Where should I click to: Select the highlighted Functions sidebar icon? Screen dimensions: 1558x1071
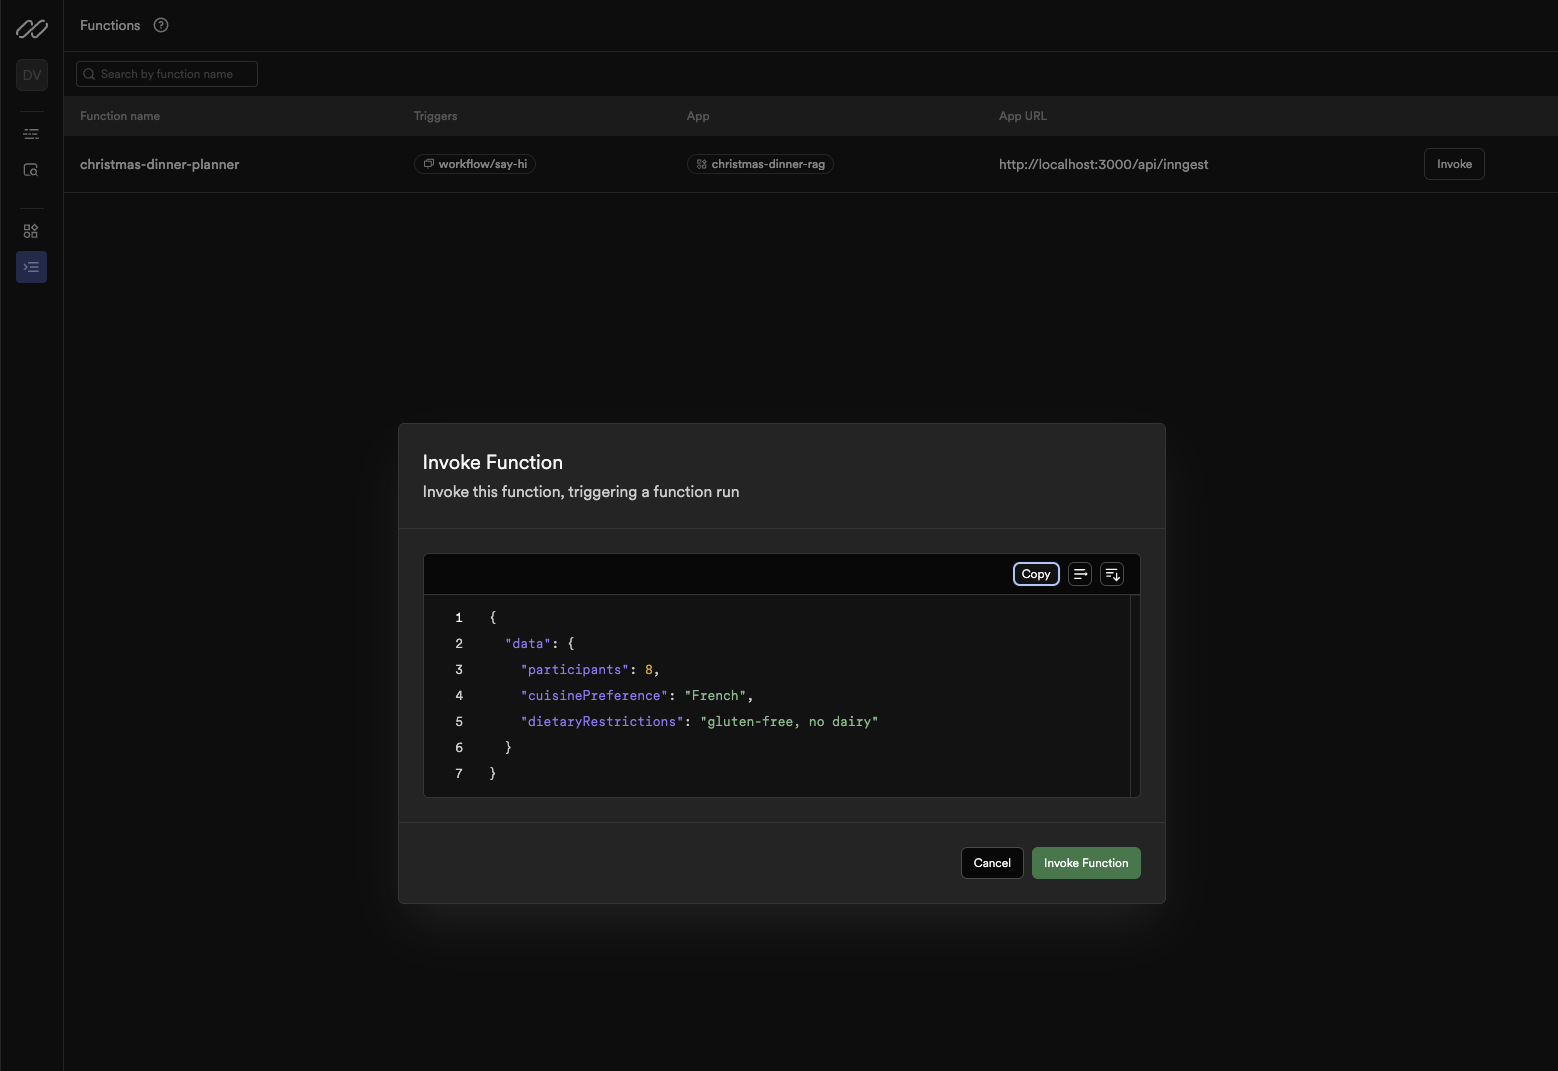point(31,267)
